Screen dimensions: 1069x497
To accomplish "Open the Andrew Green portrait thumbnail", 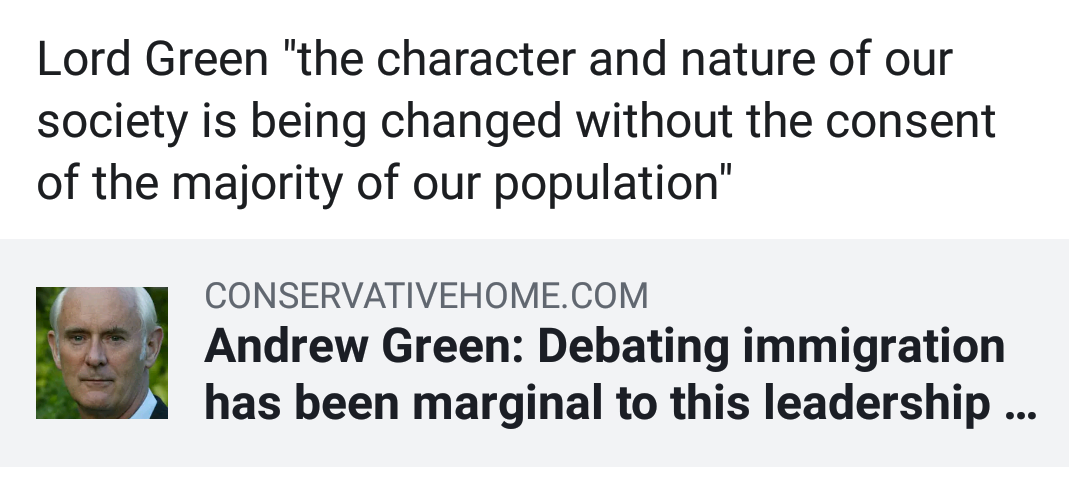I will [102, 353].
